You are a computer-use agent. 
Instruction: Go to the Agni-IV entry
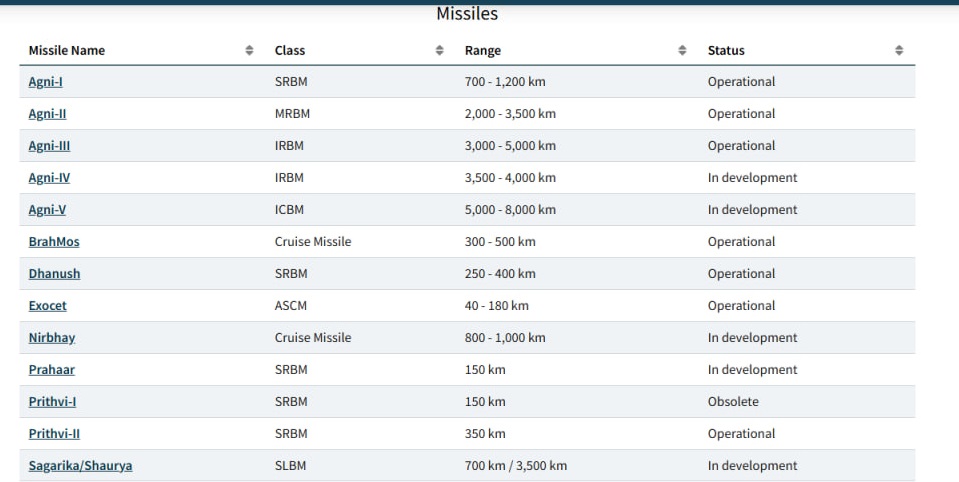[49, 178]
